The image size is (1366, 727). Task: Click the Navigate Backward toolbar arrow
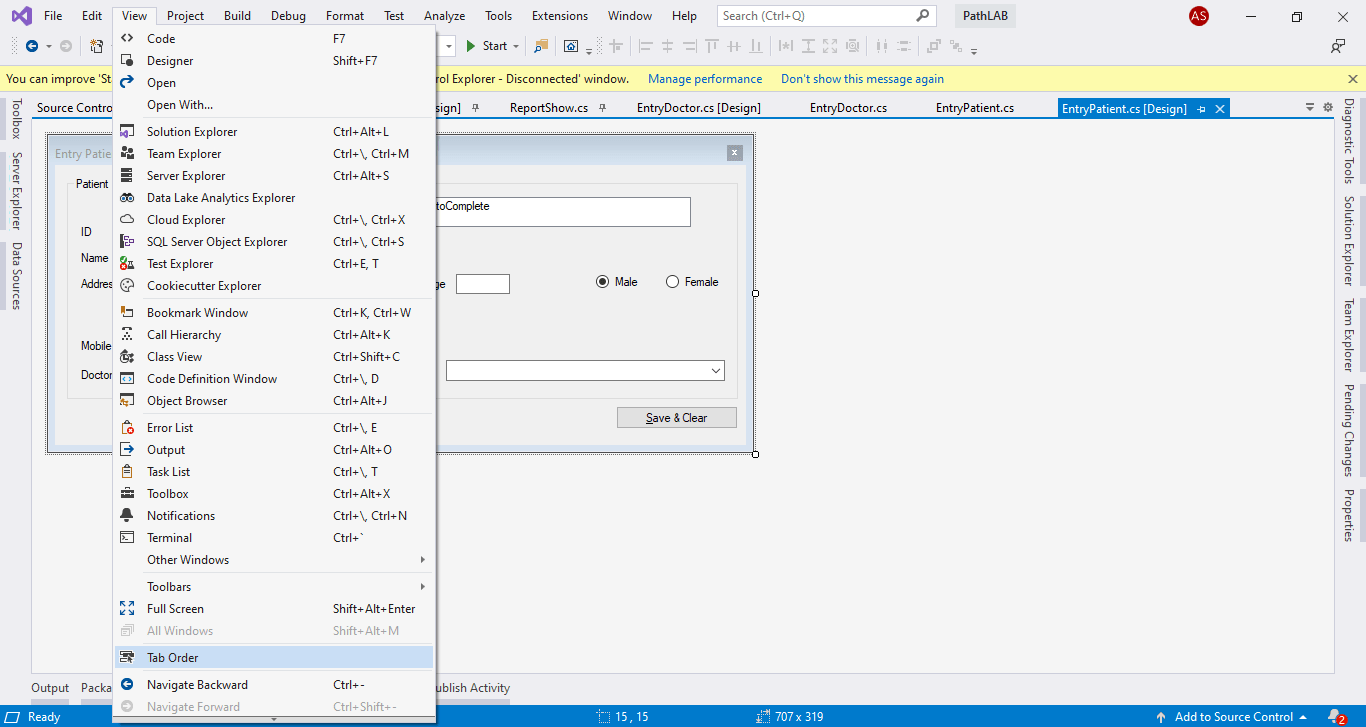coord(32,46)
